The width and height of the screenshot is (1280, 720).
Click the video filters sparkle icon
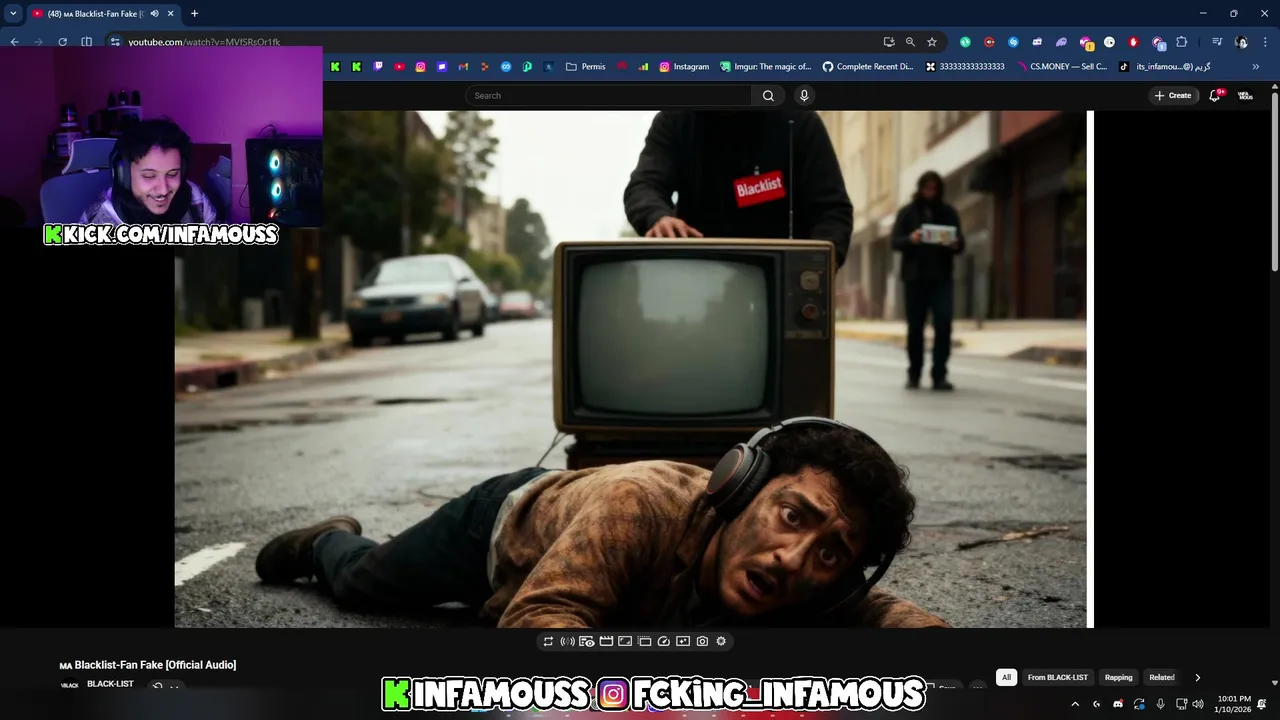(683, 641)
